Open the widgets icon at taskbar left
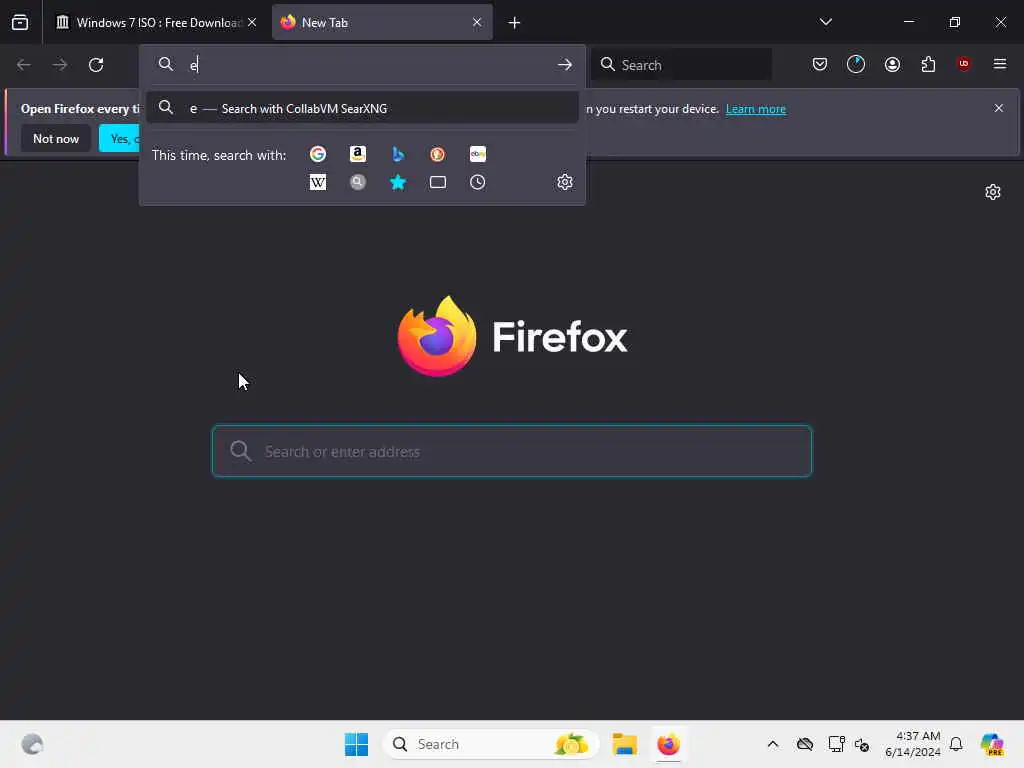 click(x=32, y=744)
